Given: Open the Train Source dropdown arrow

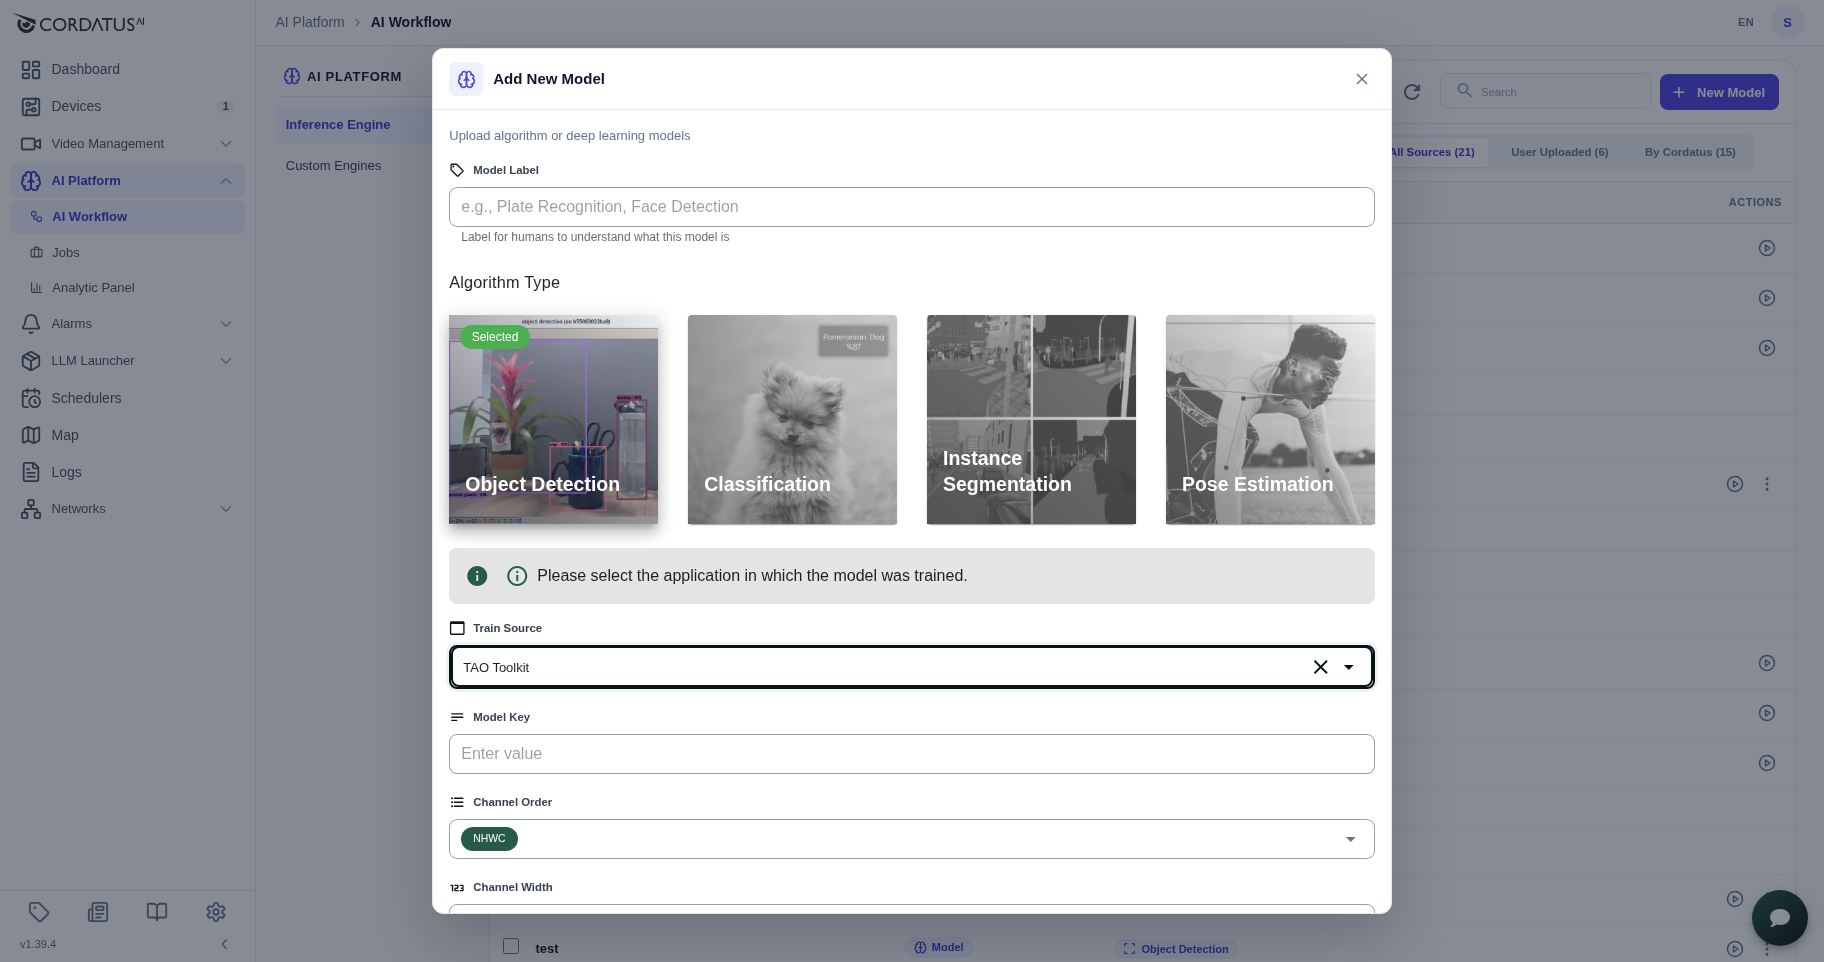Looking at the screenshot, I should pos(1349,667).
